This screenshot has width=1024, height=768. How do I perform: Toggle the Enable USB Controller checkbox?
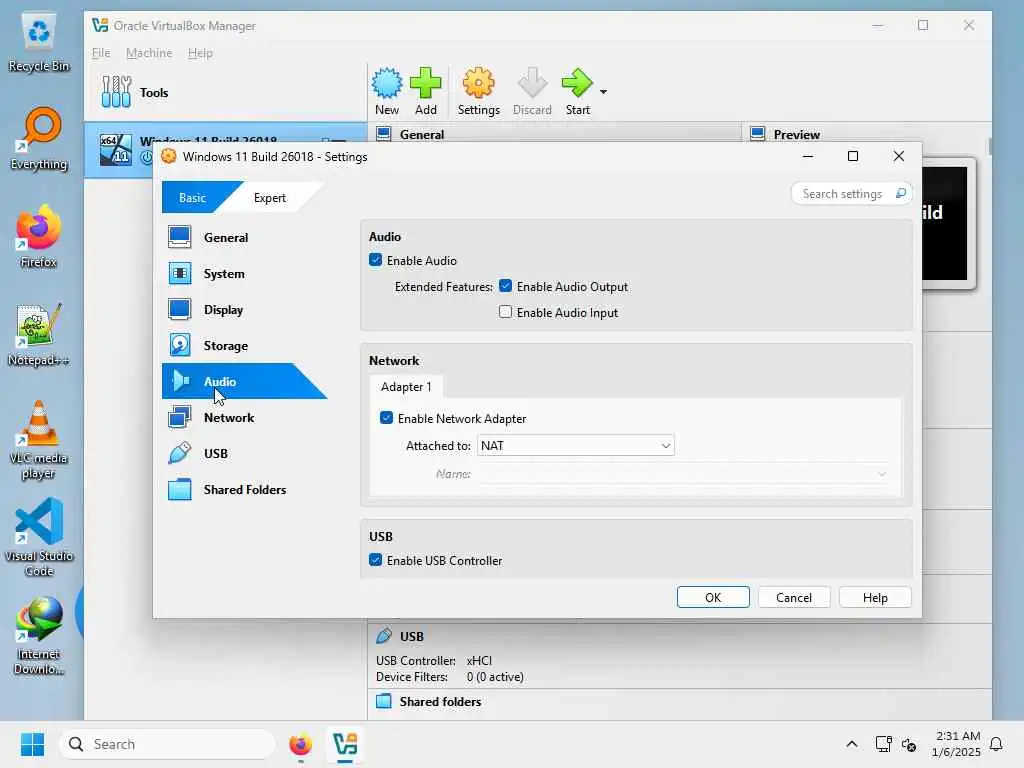tap(376, 560)
